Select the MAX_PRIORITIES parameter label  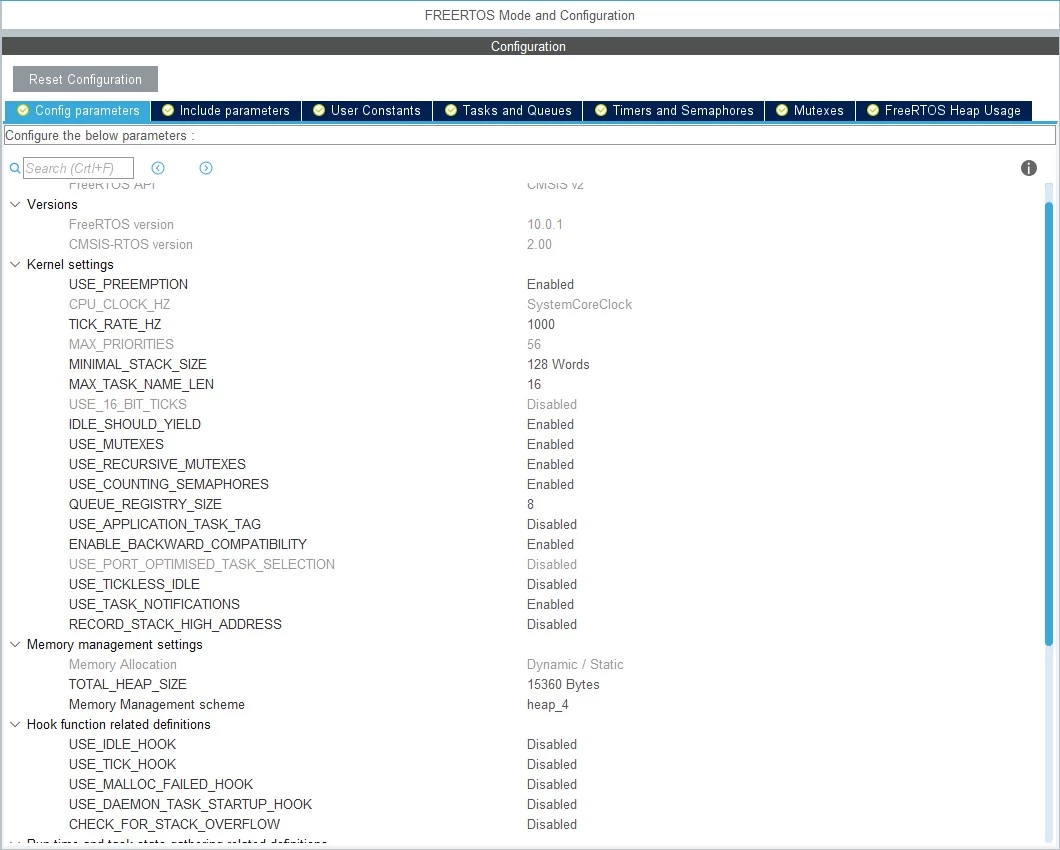[121, 344]
